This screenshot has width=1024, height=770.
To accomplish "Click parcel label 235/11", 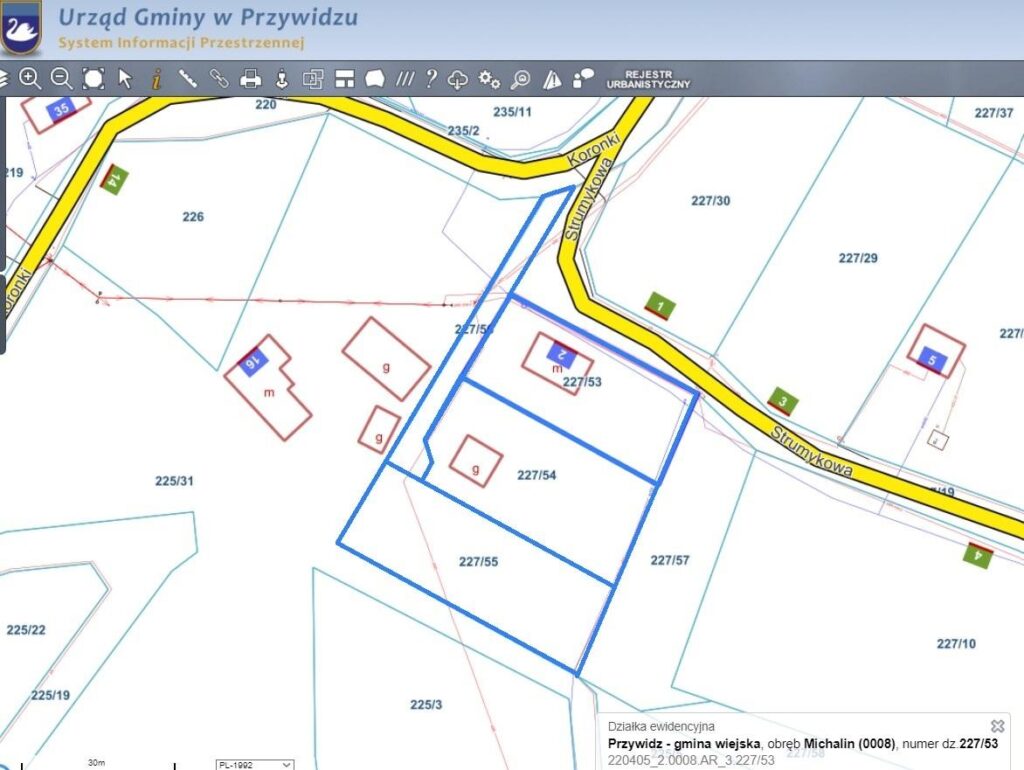I will point(512,112).
